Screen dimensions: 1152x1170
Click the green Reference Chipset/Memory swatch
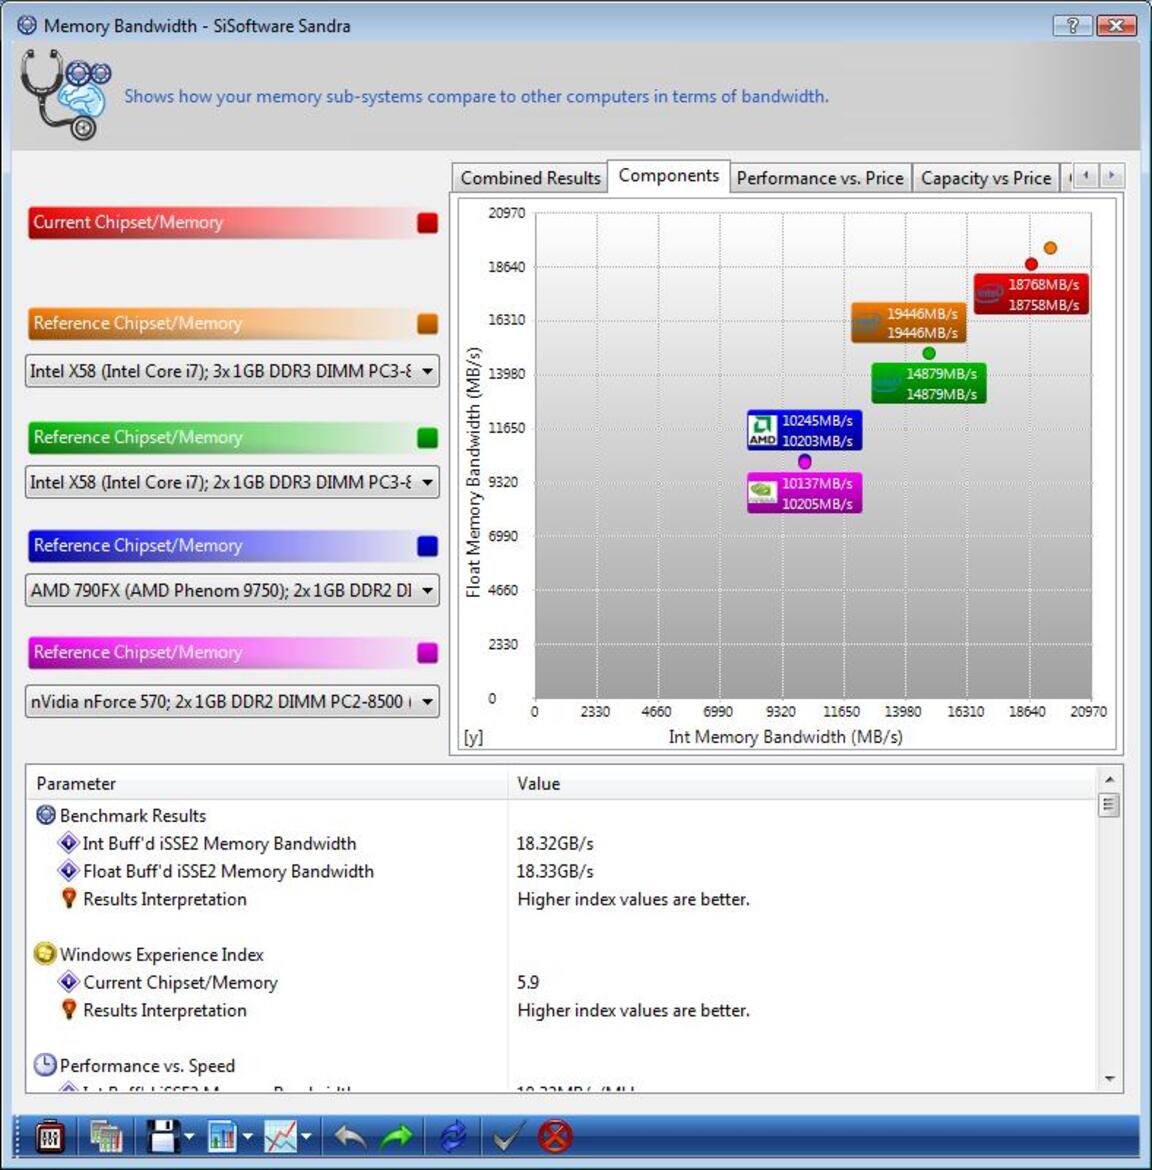tap(428, 437)
